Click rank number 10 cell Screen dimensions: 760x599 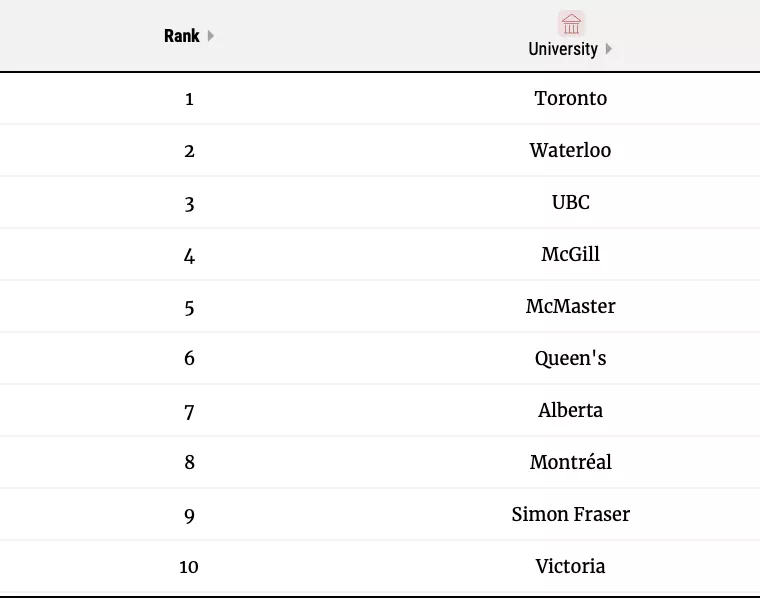tap(189, 567)
